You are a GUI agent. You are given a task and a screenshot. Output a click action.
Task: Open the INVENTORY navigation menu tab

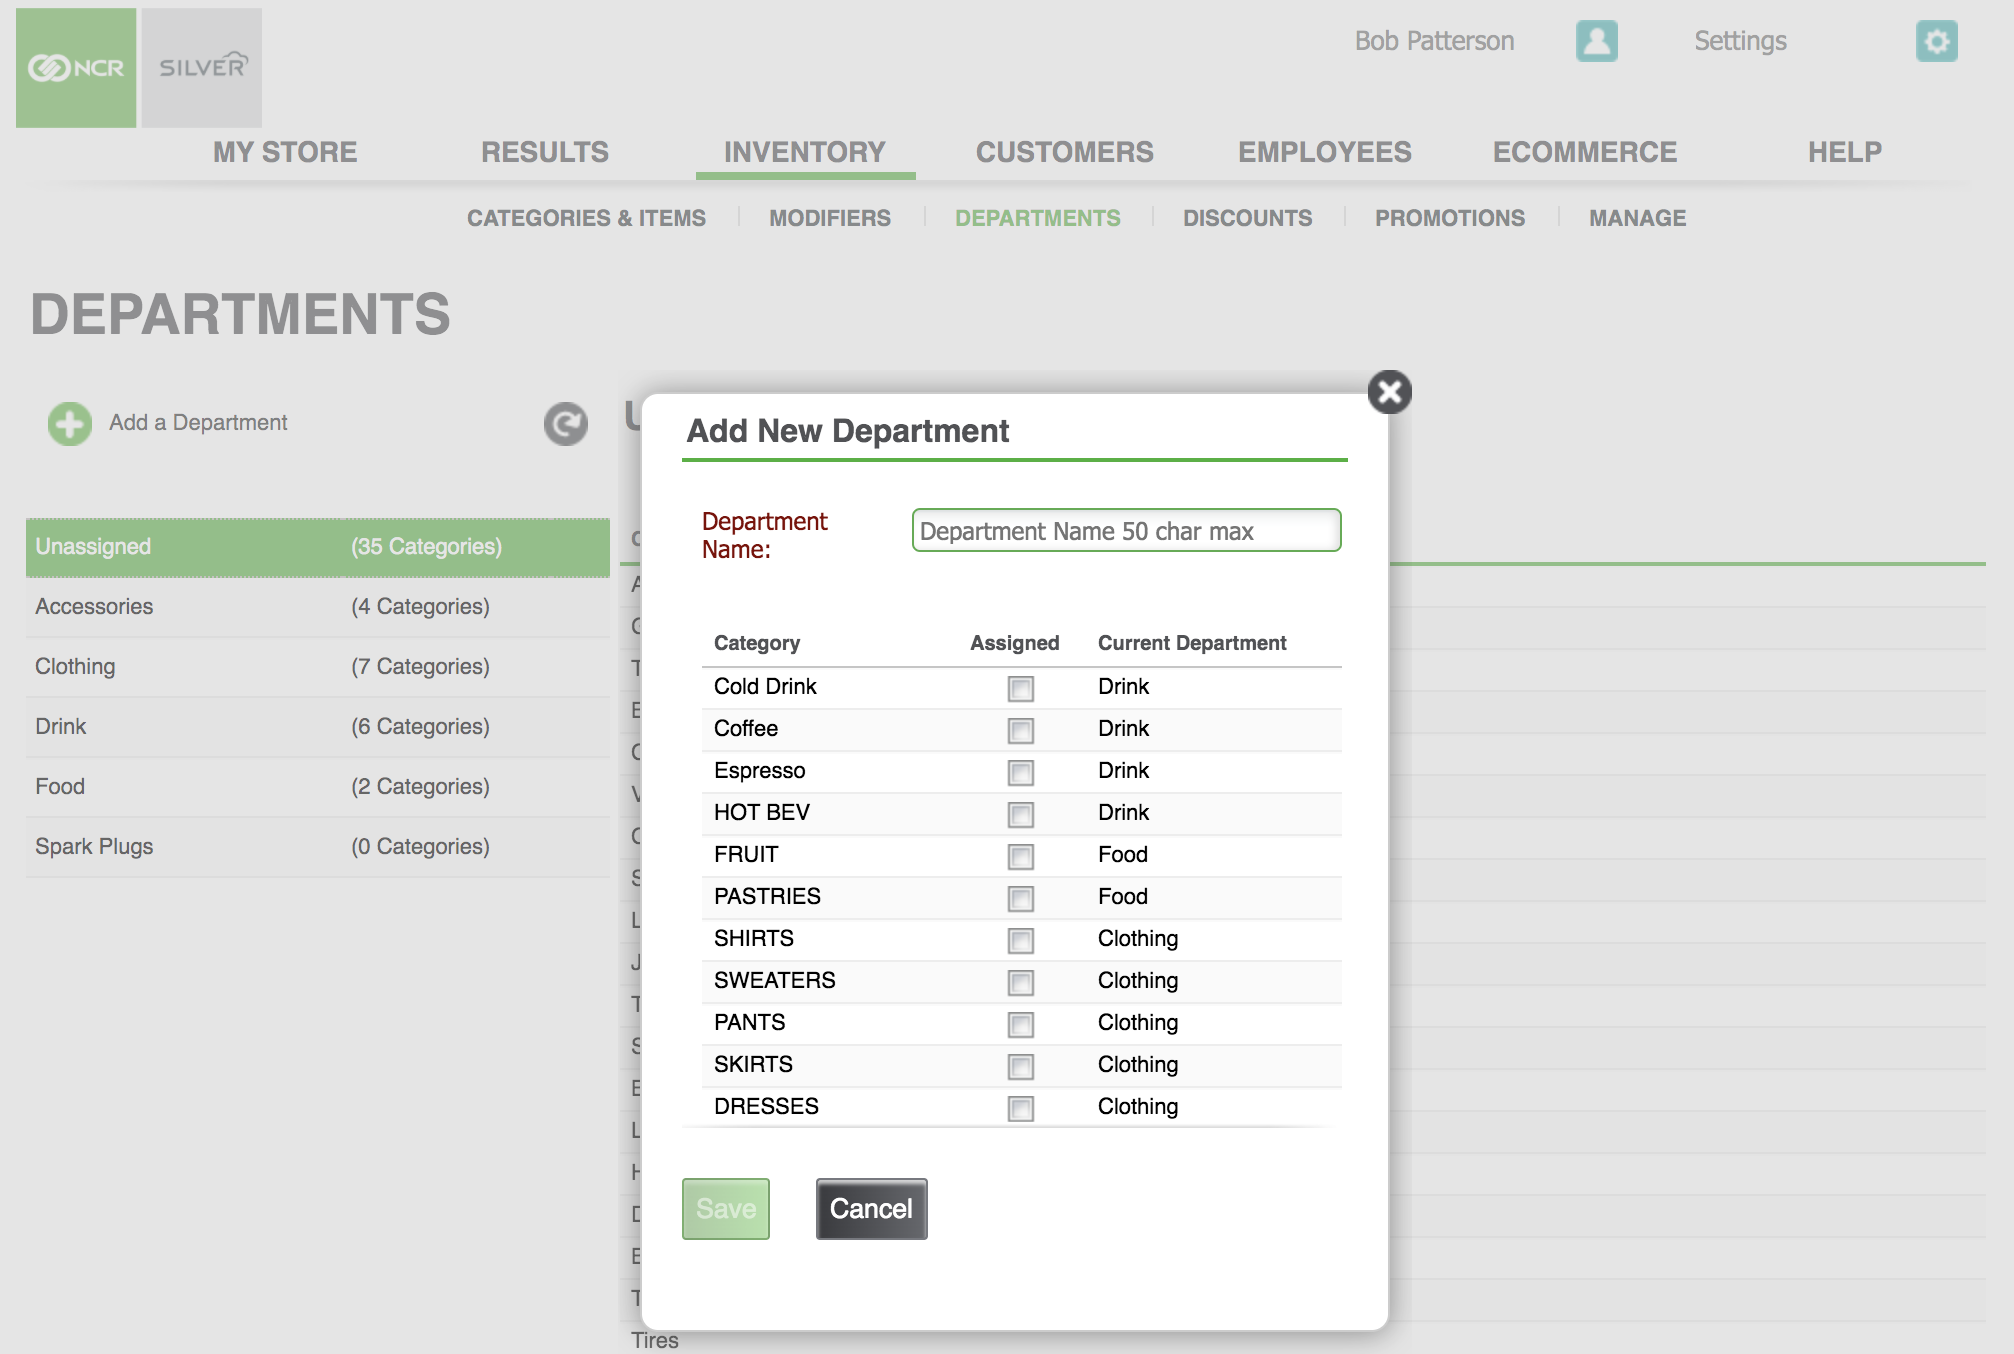pos(802,151)
